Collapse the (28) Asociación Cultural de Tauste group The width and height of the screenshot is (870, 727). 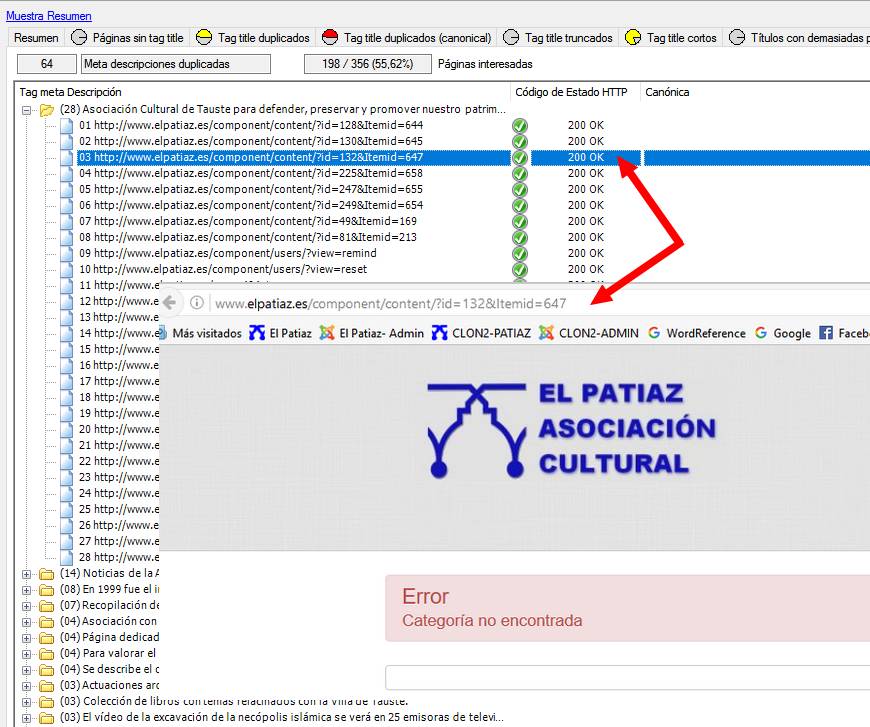[26, 110]
